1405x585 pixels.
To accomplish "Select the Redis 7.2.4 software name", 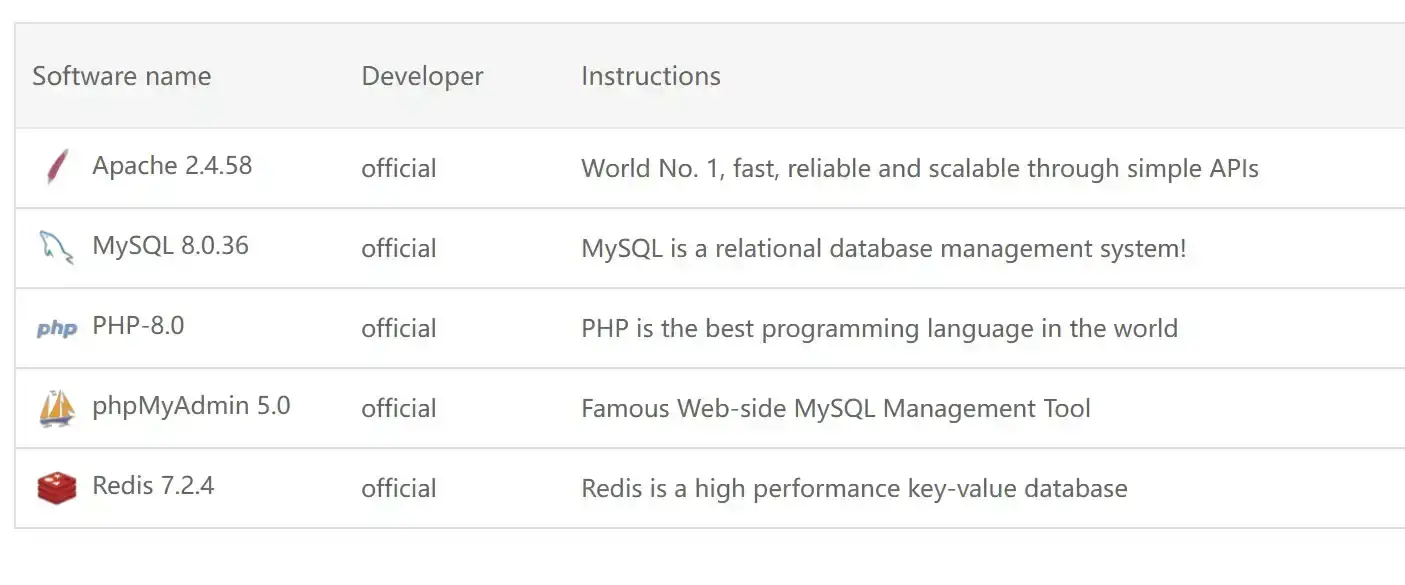I will pos(153,486).
